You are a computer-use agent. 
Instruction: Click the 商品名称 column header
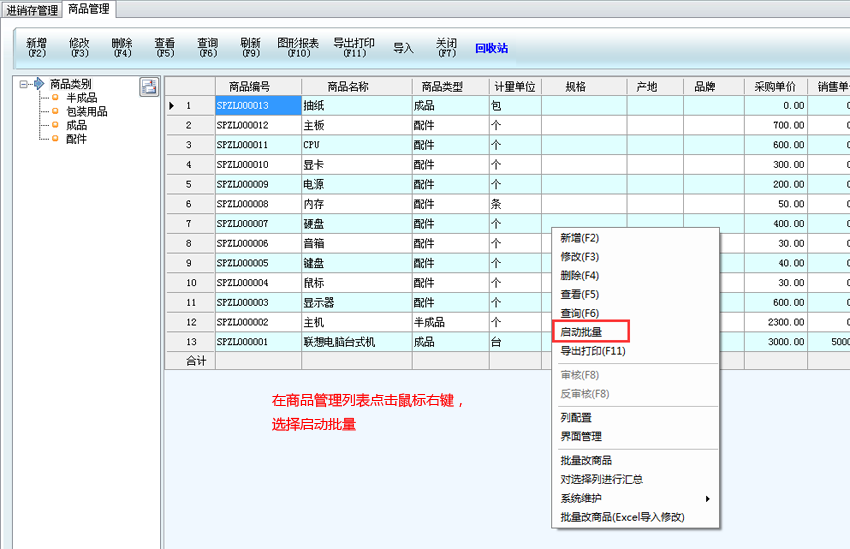(355, 87)
